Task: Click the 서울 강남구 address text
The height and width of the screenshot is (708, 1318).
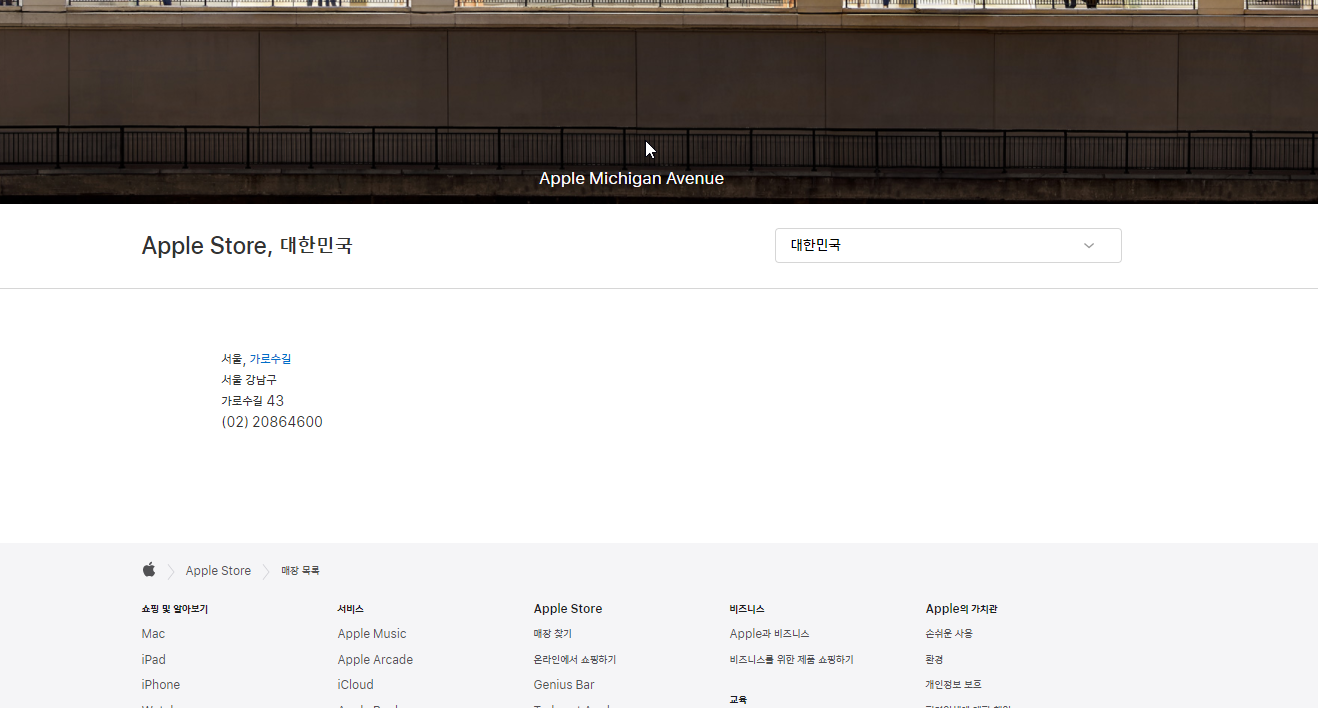Action: point(249,380)
